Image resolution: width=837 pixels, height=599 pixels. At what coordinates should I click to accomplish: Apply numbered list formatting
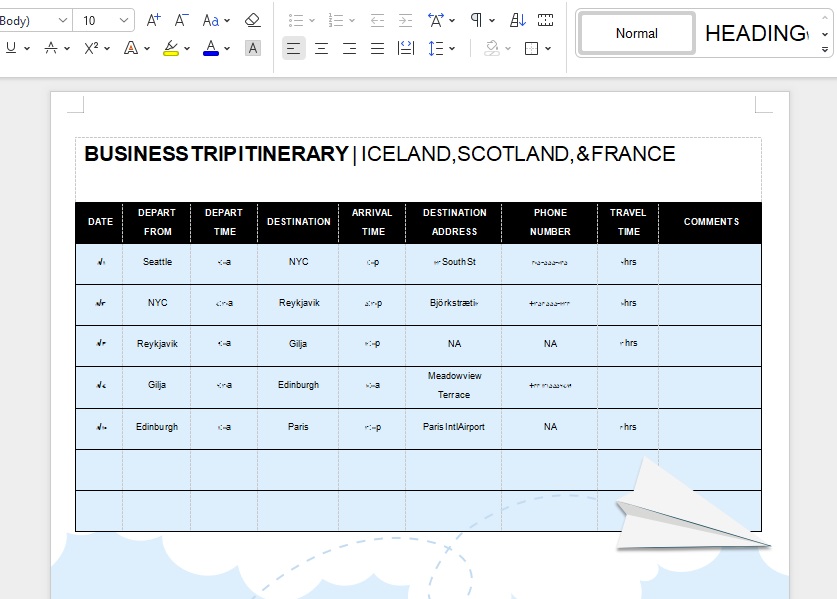click(x=336, y=20)
